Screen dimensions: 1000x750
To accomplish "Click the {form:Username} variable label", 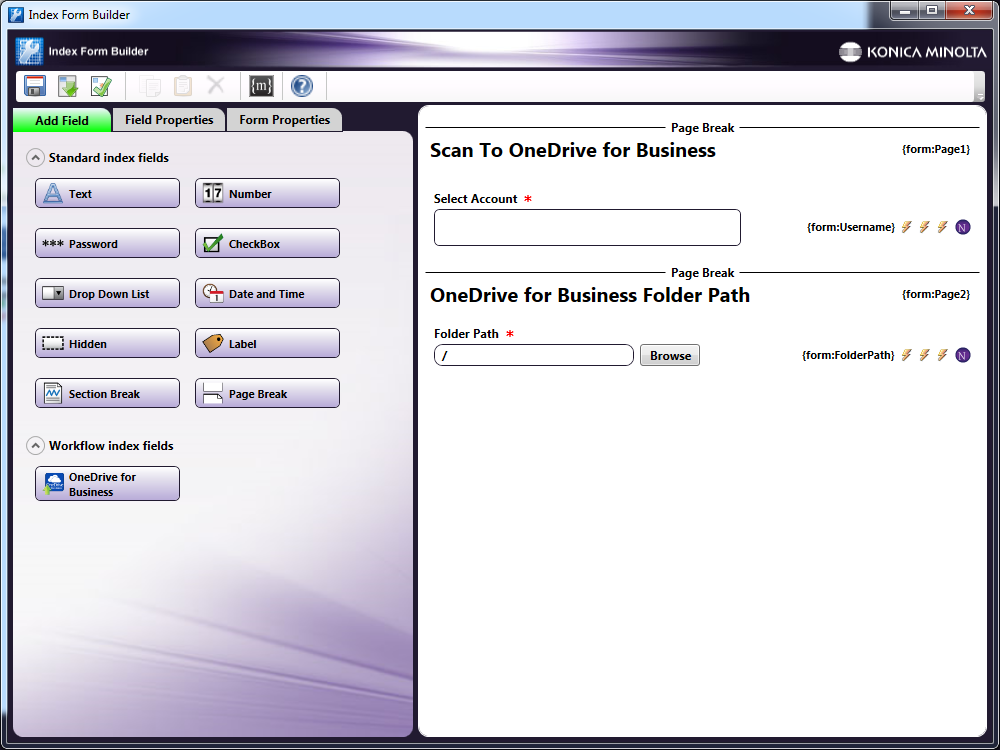I will pos(851,227).
